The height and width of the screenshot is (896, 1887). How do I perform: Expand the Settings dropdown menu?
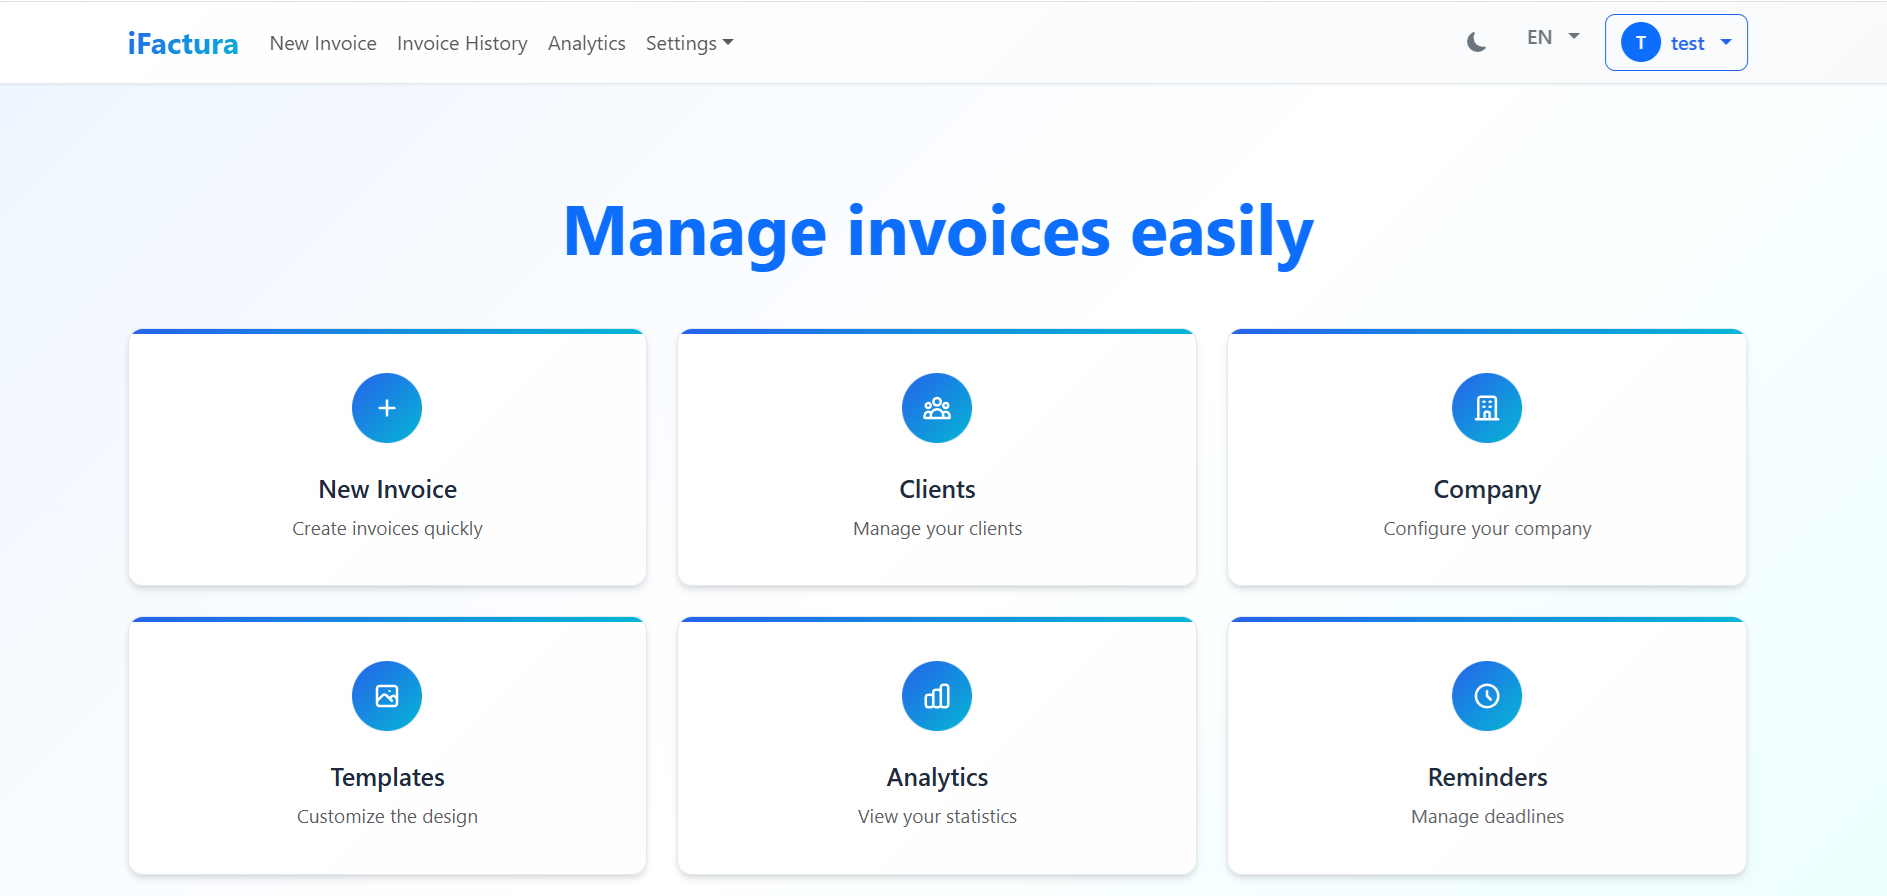(x=689, y=43)
